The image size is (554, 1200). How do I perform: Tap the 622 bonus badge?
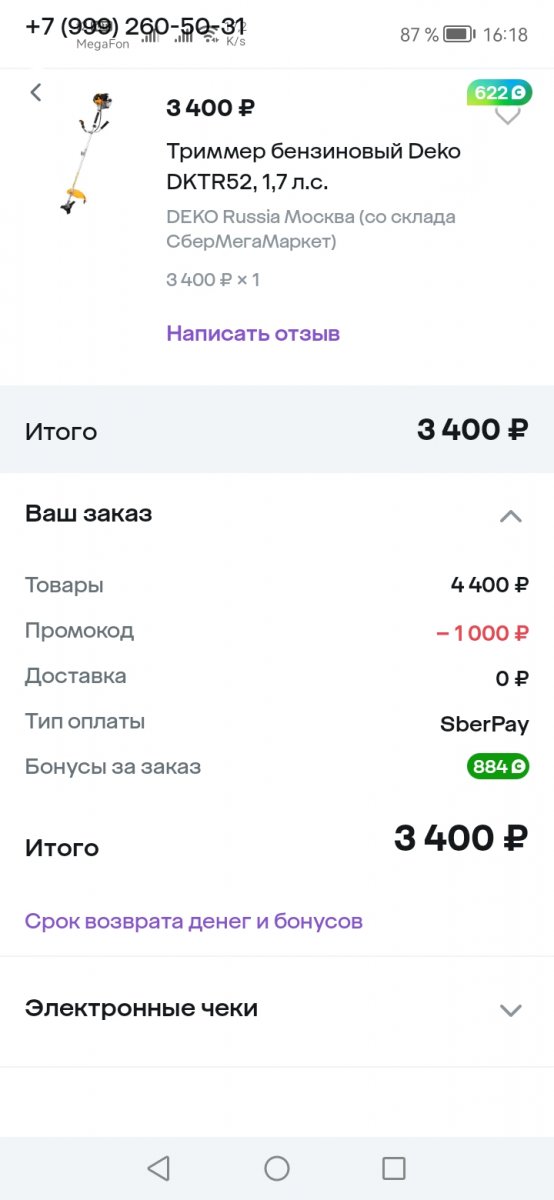(499, 93)
